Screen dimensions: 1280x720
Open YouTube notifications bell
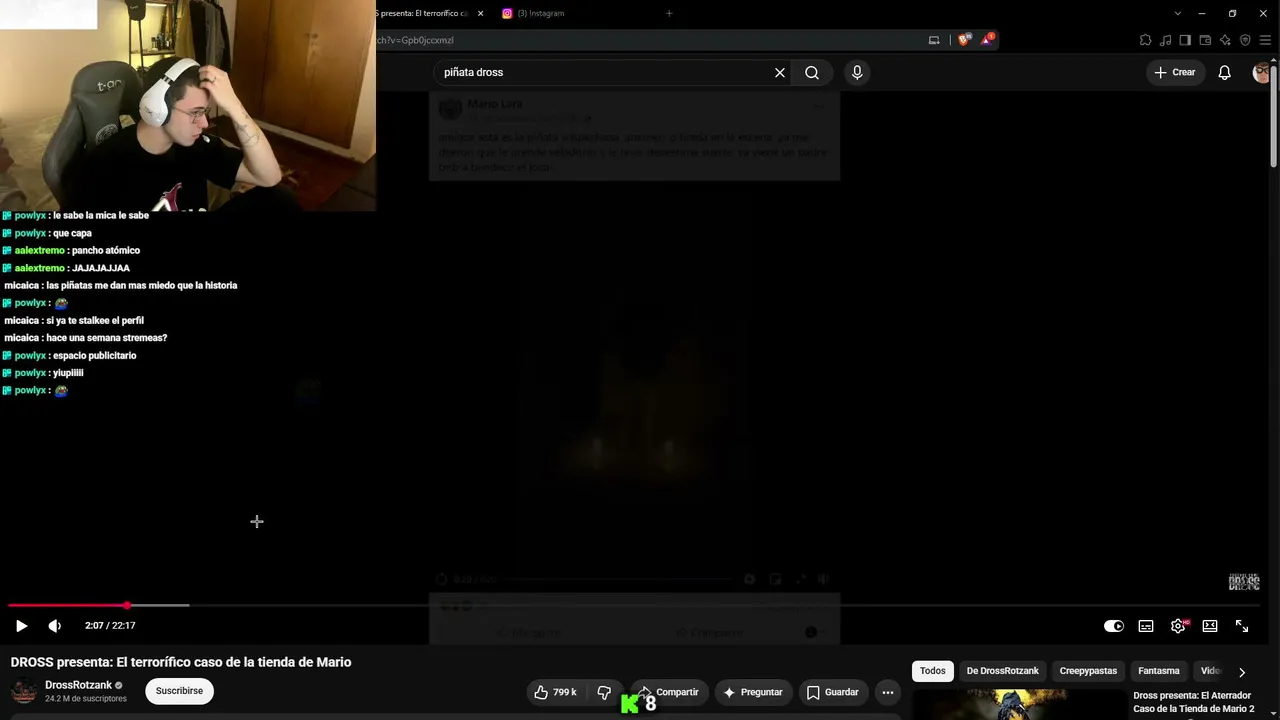(x=1224, y=72)
